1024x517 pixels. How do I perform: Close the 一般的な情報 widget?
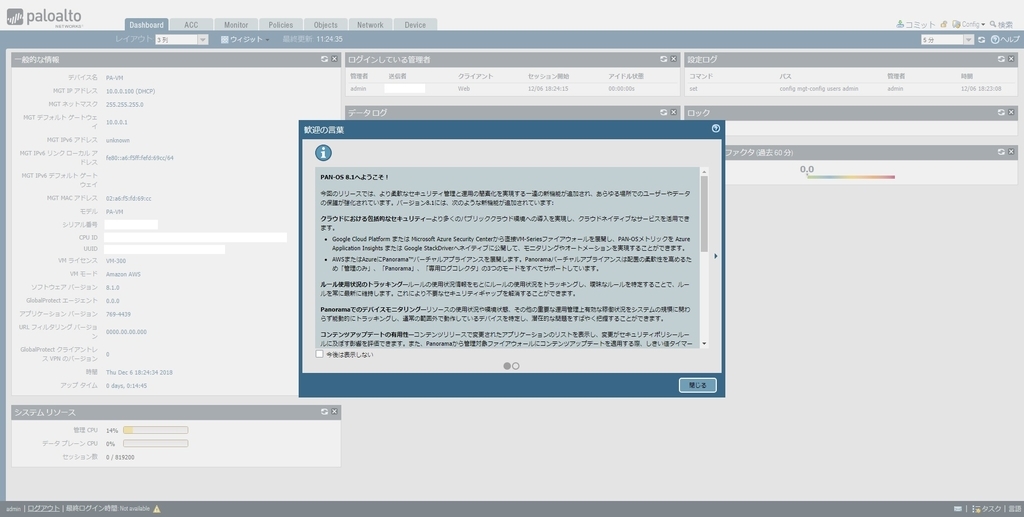(x=334, y=59)
